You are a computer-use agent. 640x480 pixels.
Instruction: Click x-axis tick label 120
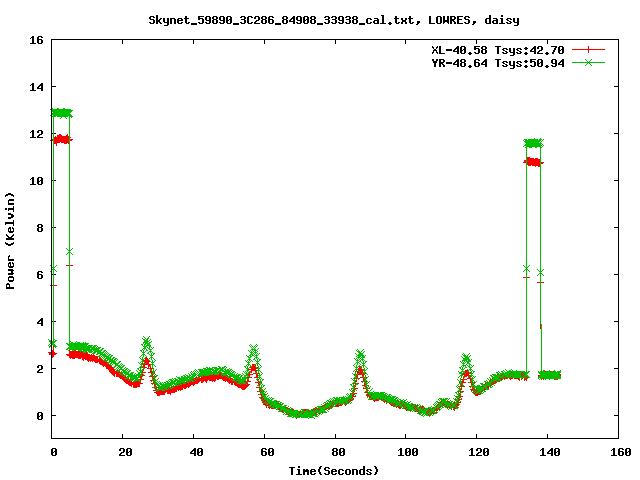click(479, 452)
